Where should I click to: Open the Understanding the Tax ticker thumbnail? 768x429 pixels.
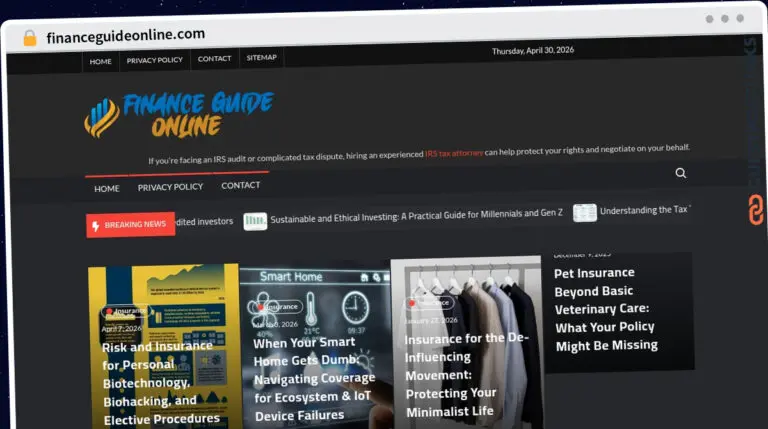coord(585,213)
